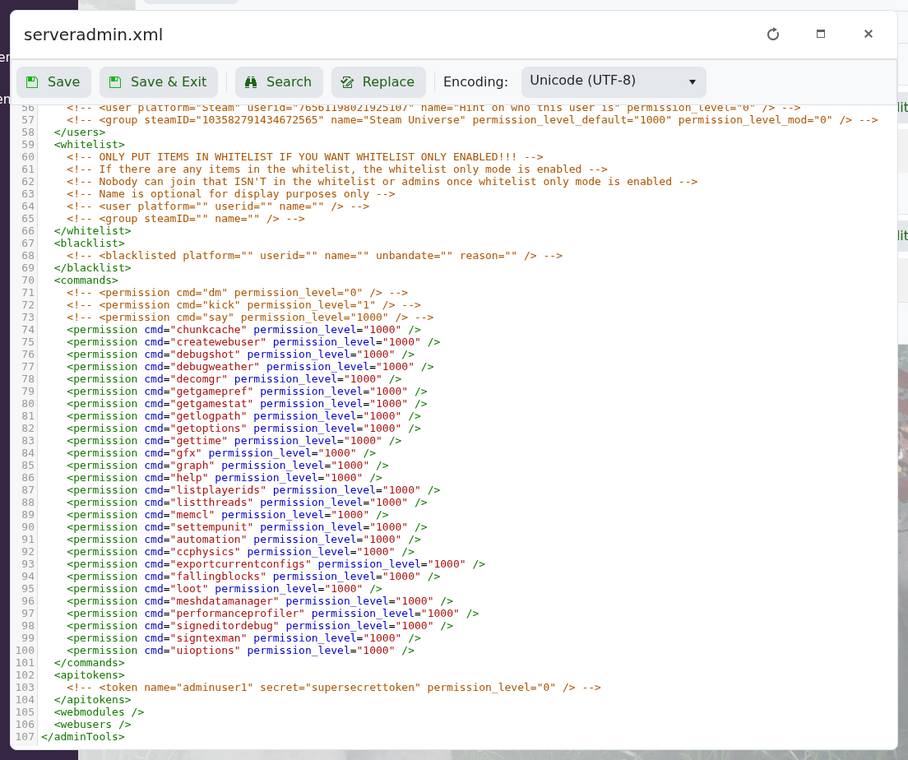Click the "exportcurrentconfigs" permission line

tap(276, 564)
